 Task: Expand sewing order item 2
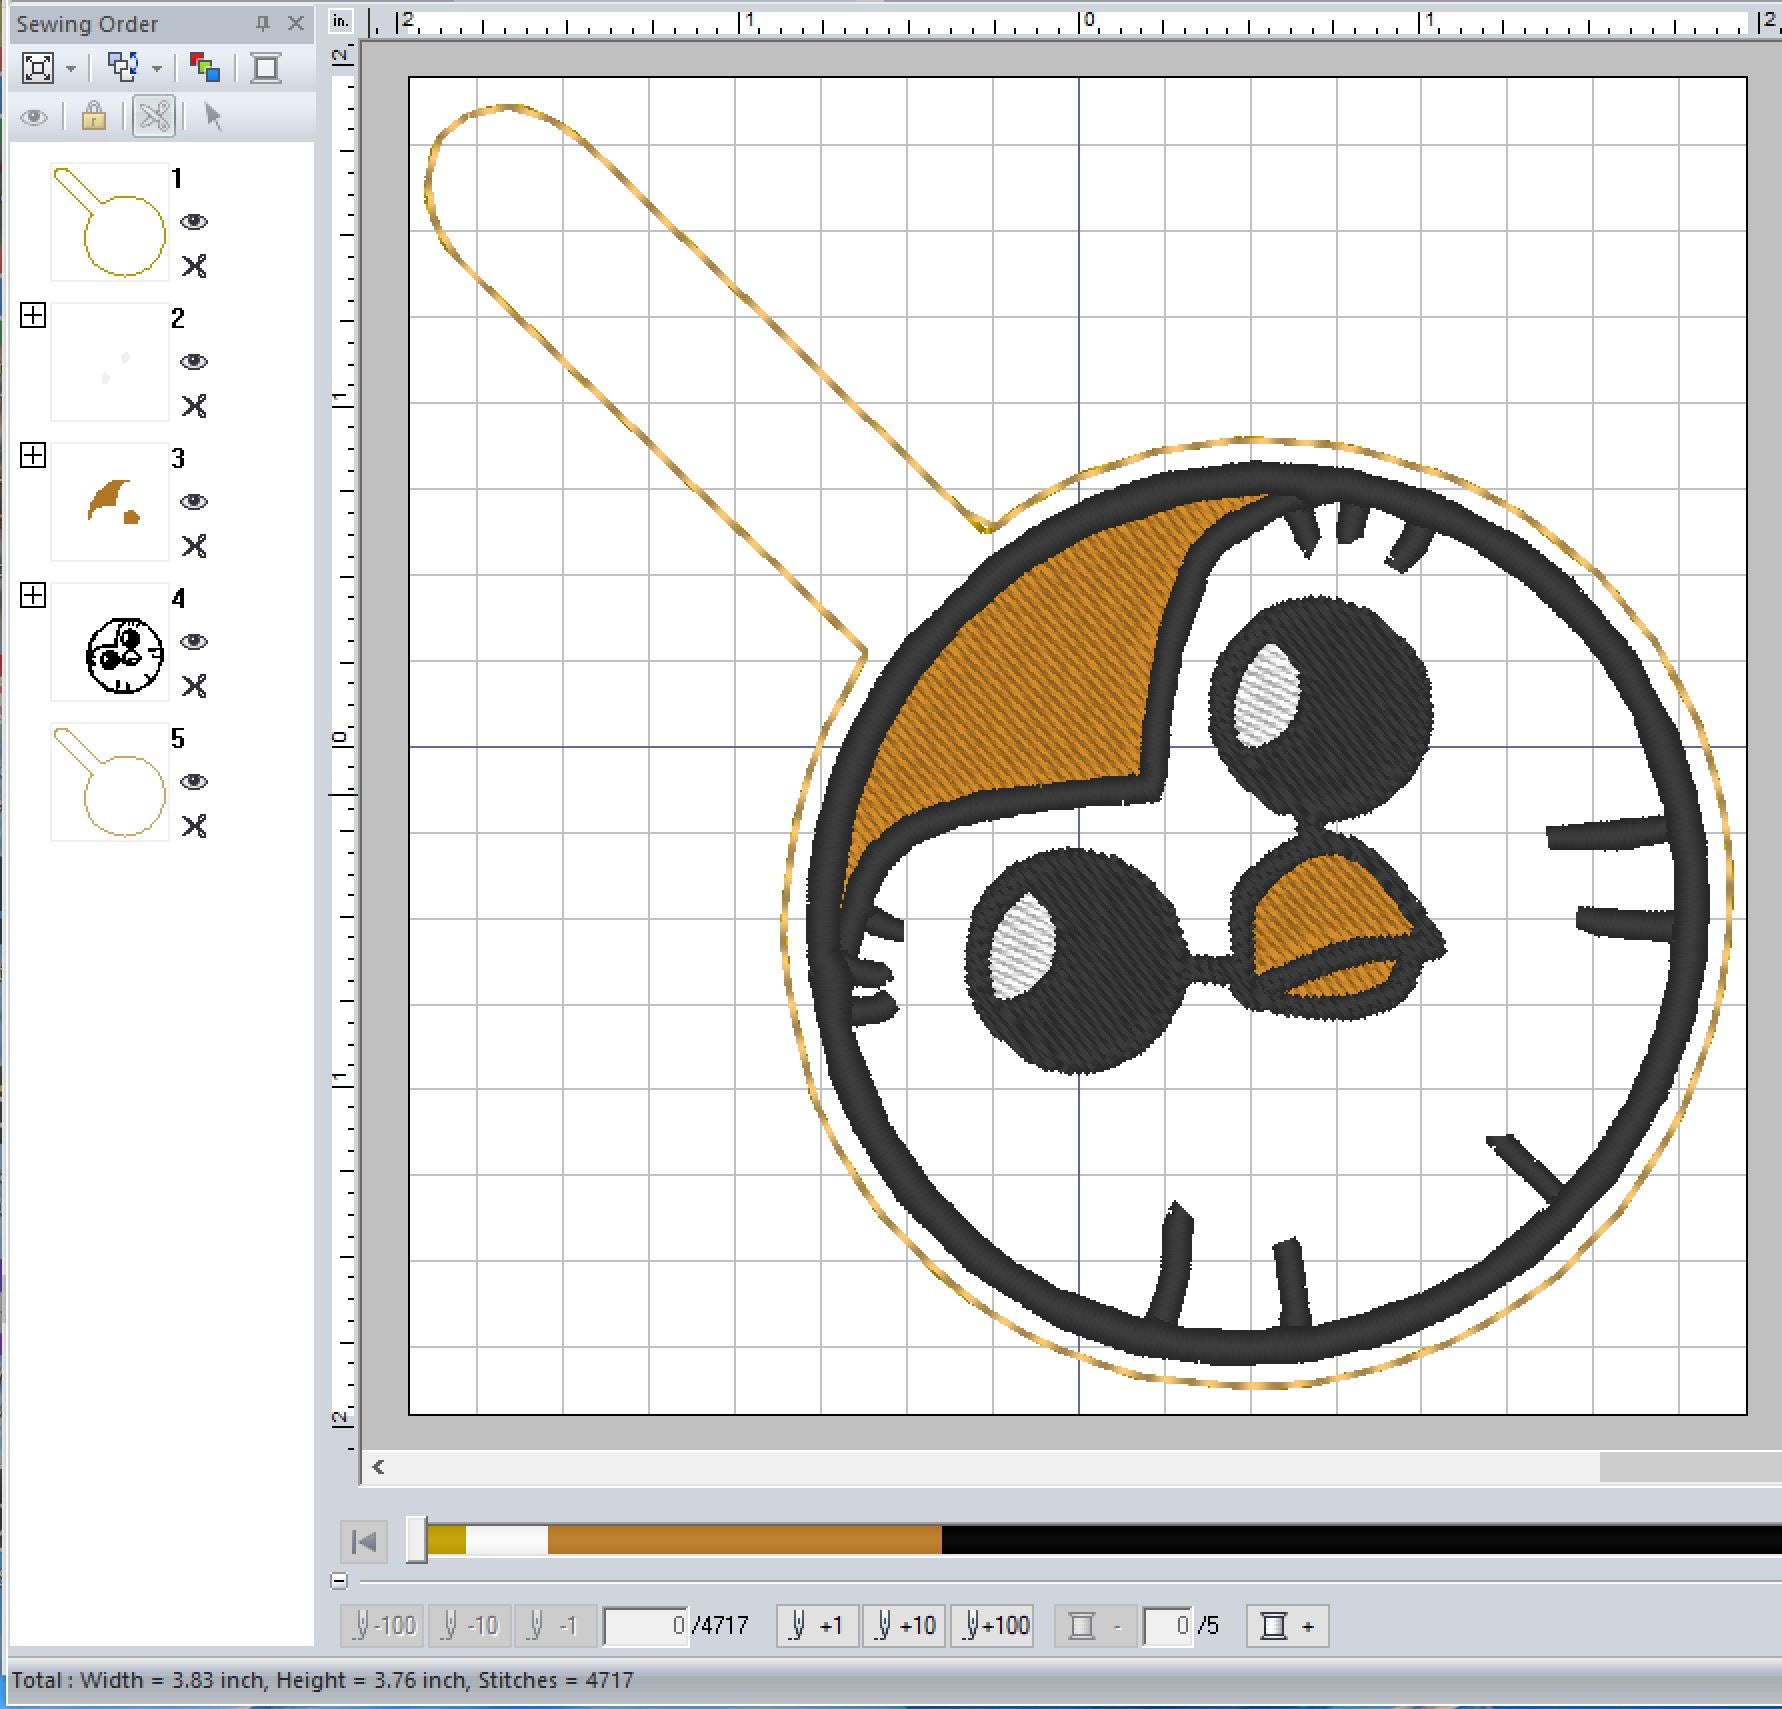click(33, 316)
